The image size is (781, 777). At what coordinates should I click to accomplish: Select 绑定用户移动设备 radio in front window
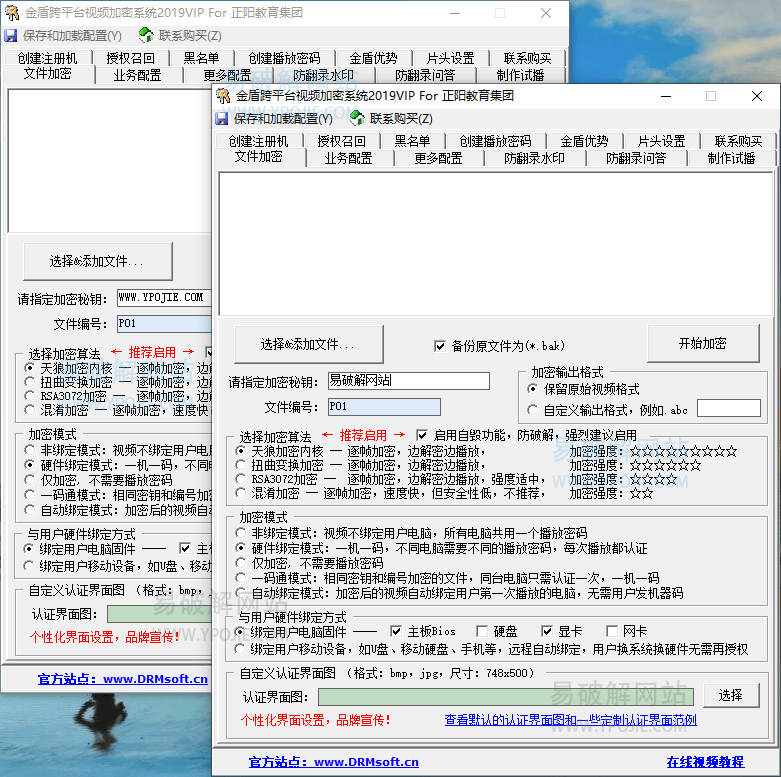240,649
